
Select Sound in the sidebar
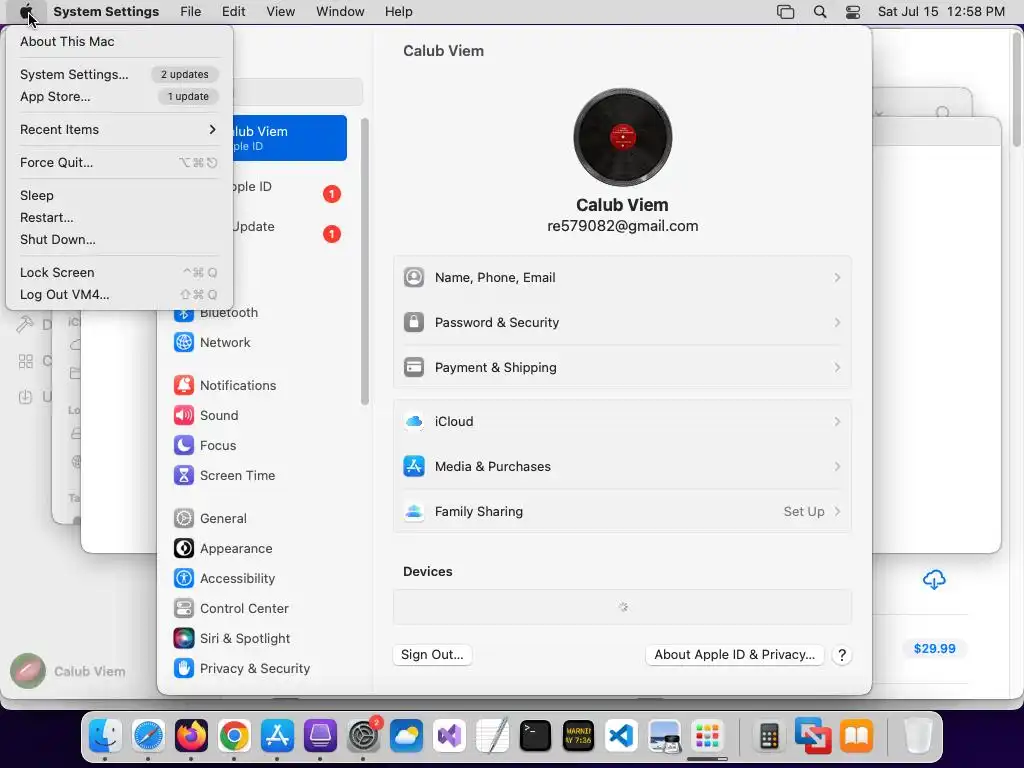[259, 416]
